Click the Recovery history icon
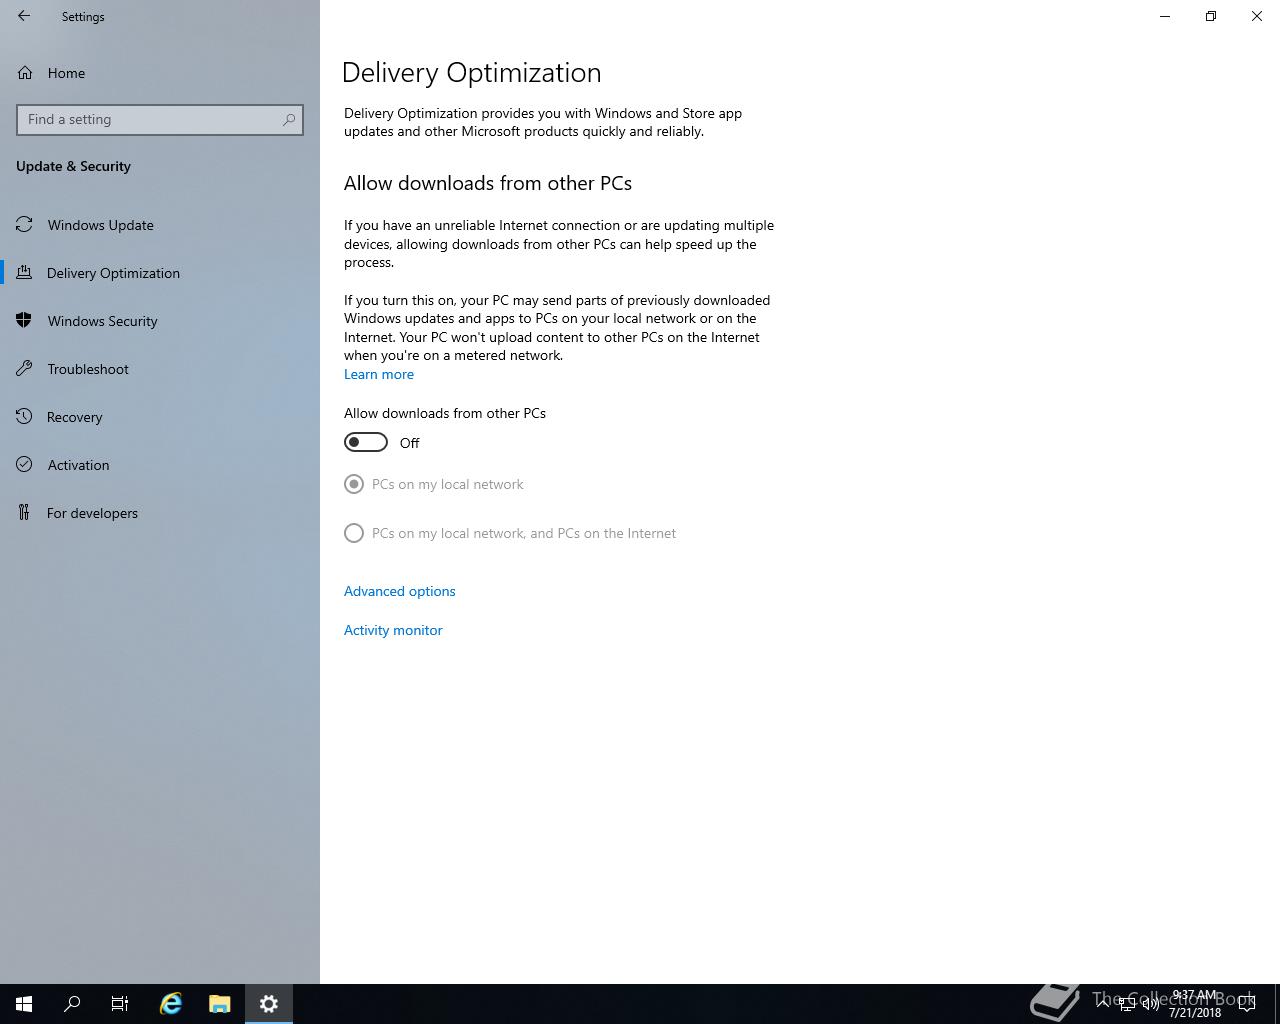This screenshot has width=1280, height=1024. 25,417
